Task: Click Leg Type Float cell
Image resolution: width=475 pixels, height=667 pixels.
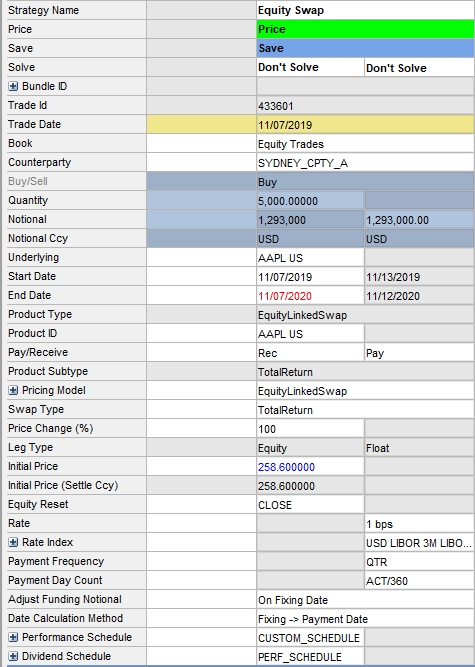Action: (x=419, y=448)
